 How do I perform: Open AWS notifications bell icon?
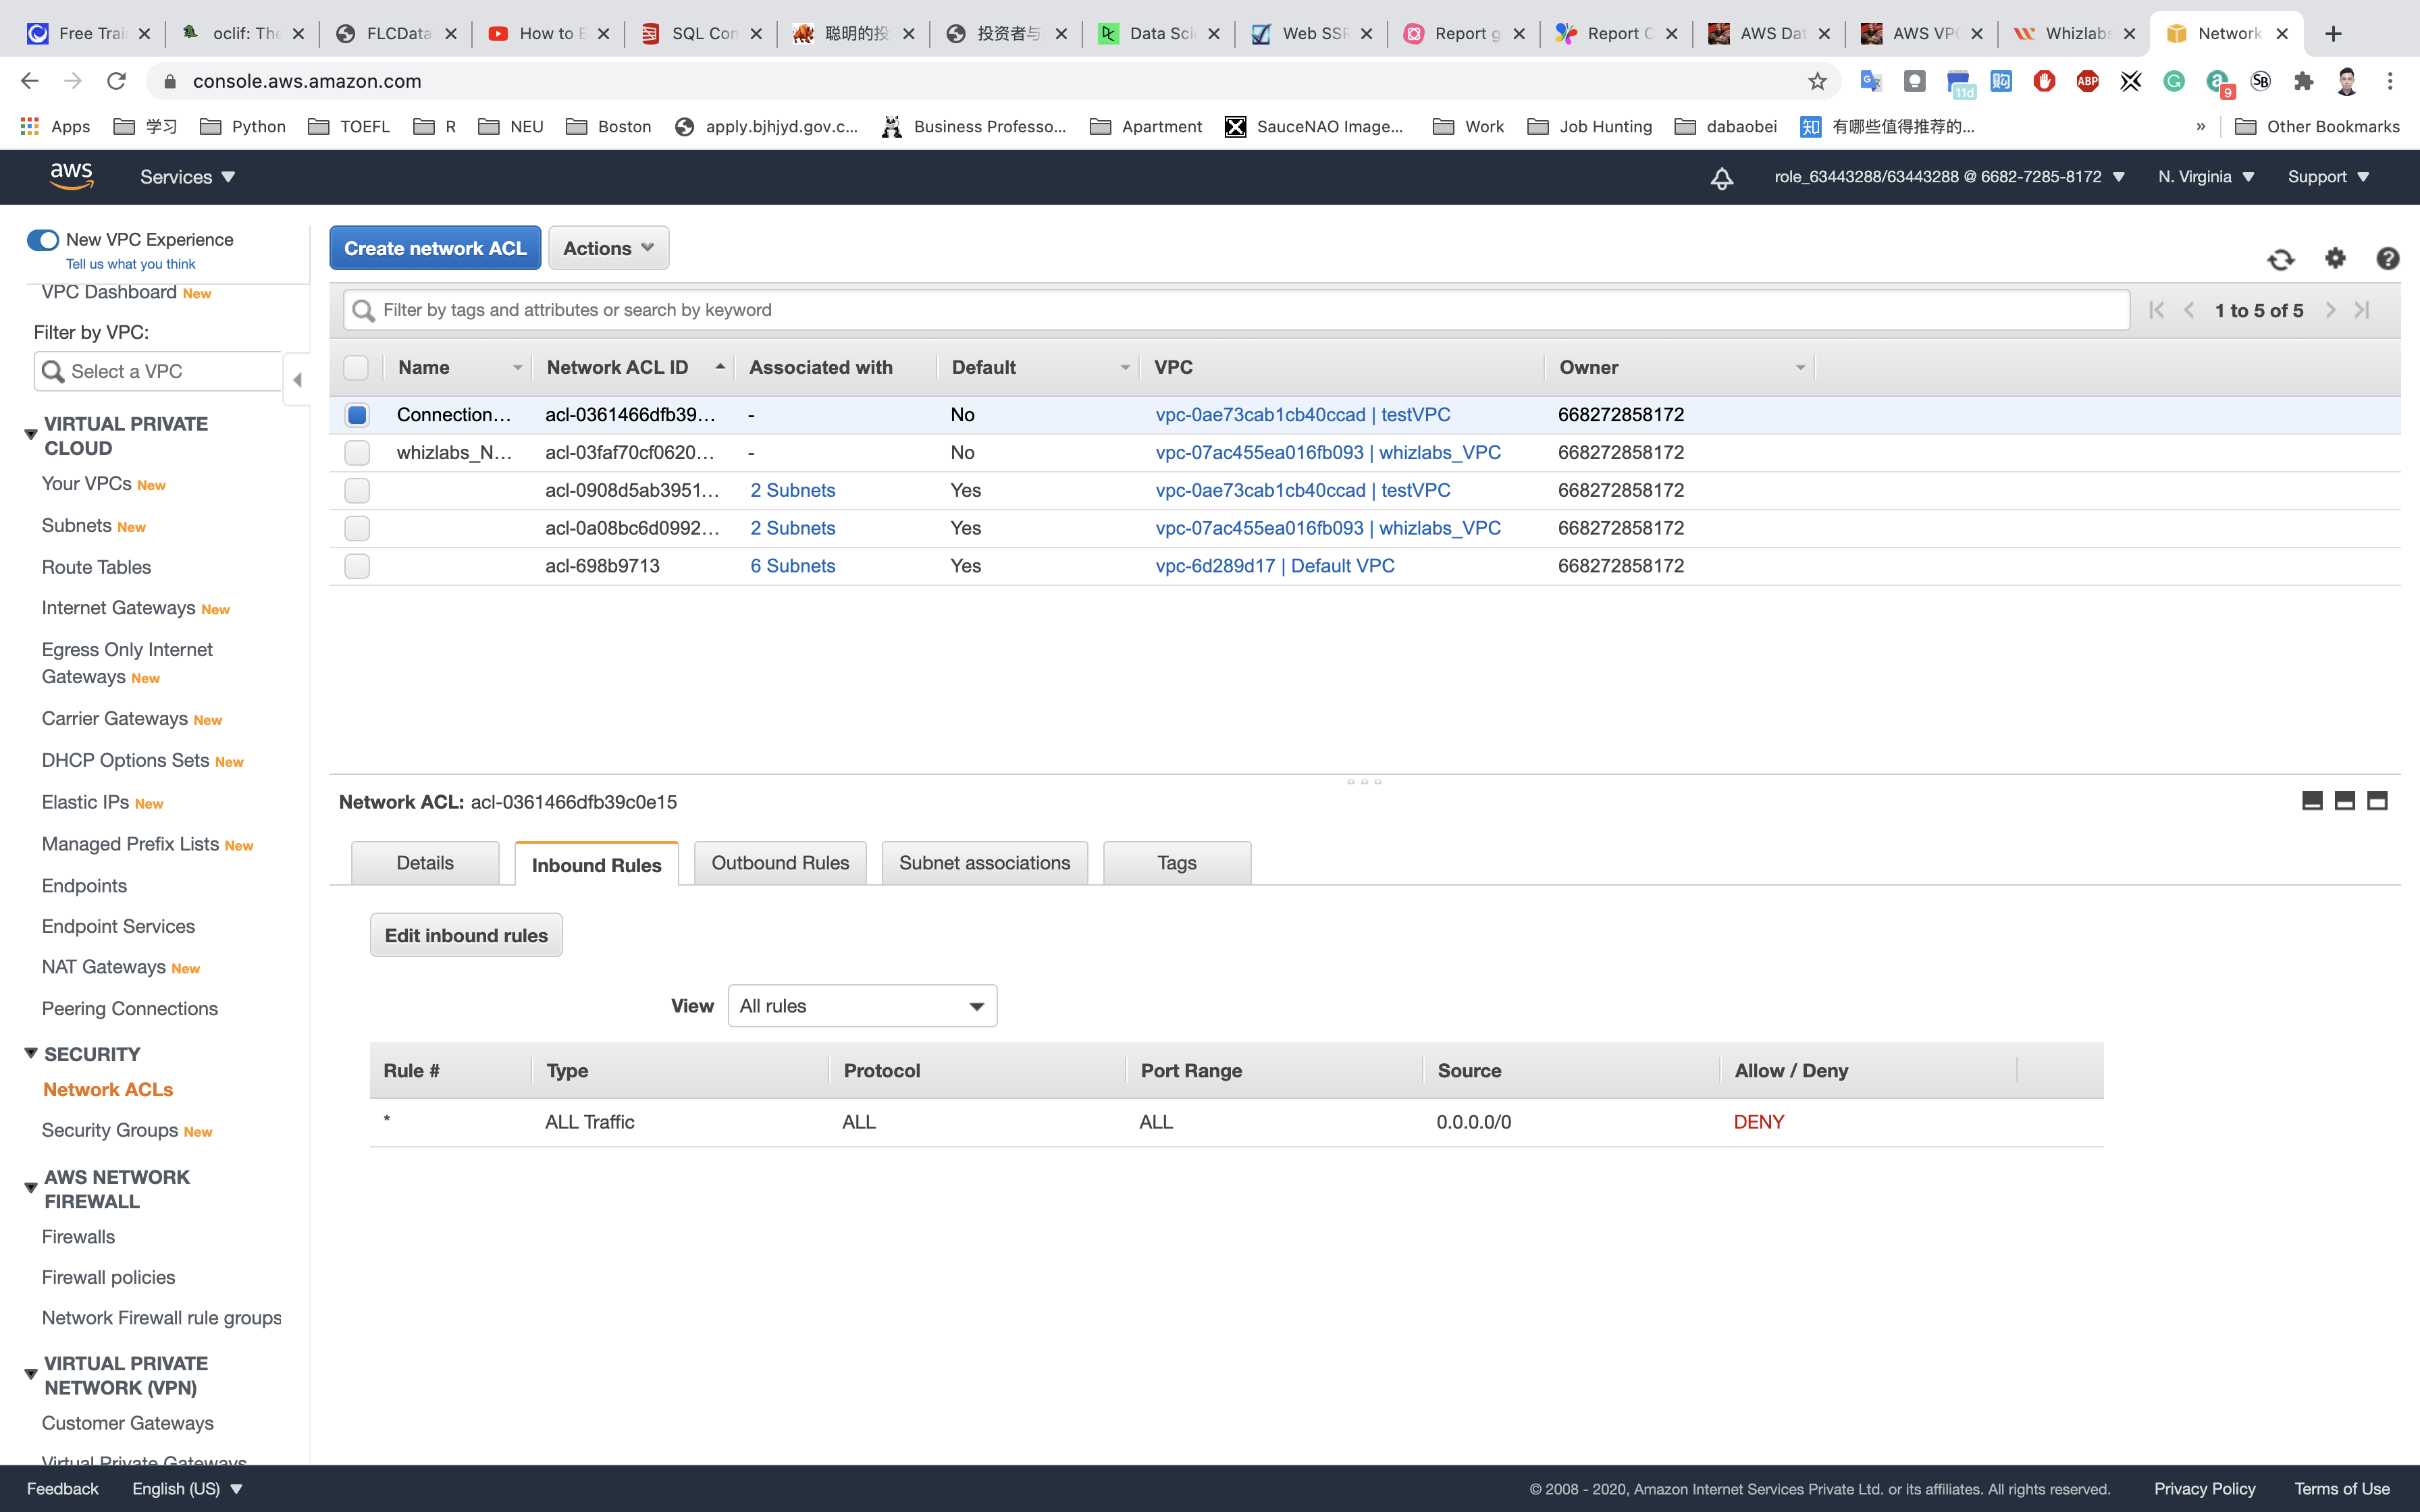click(1721, 178)
